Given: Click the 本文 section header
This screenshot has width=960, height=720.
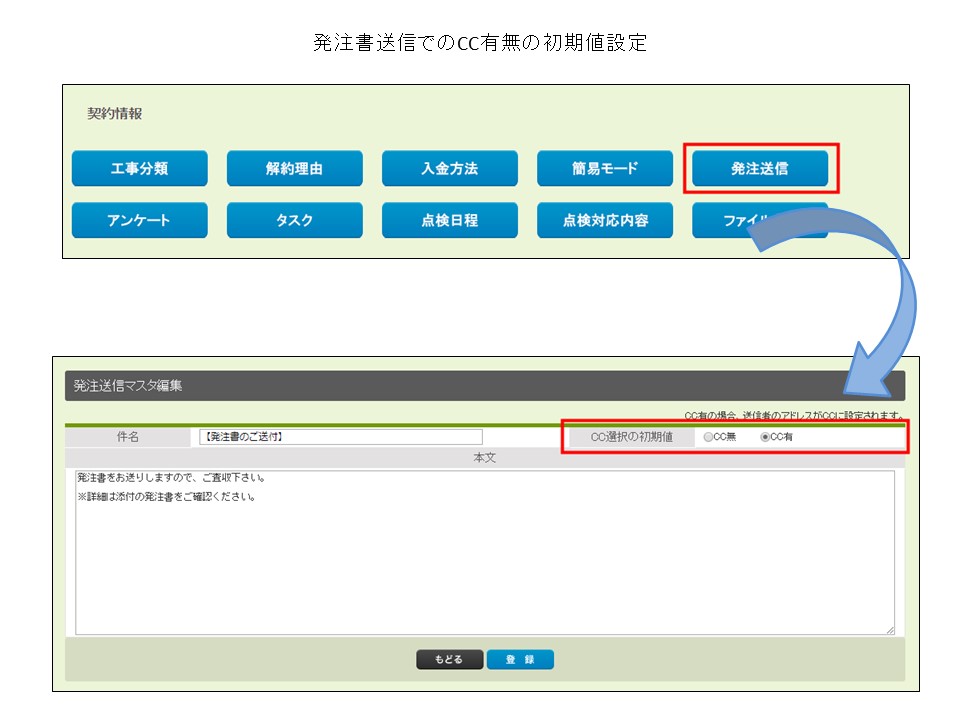Looking at the screenshot, I should (x=485, y=458).
